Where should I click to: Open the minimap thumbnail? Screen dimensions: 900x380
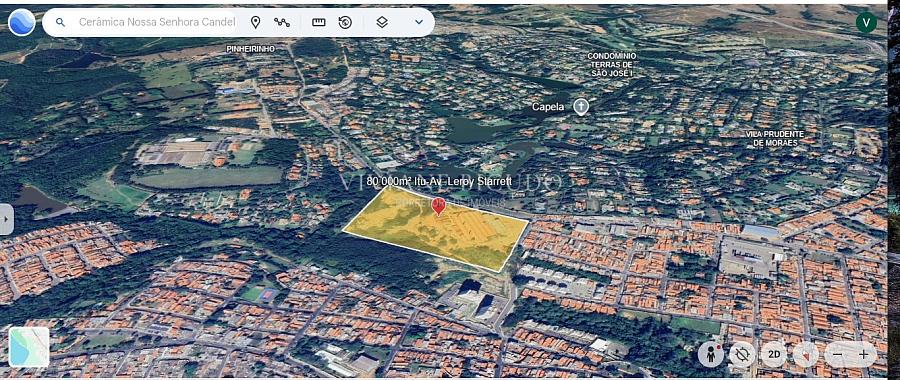[29, 347]
